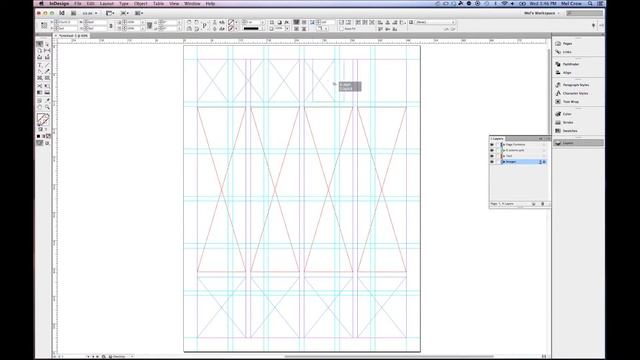Hide the Images layer

[x=492, y=162]
